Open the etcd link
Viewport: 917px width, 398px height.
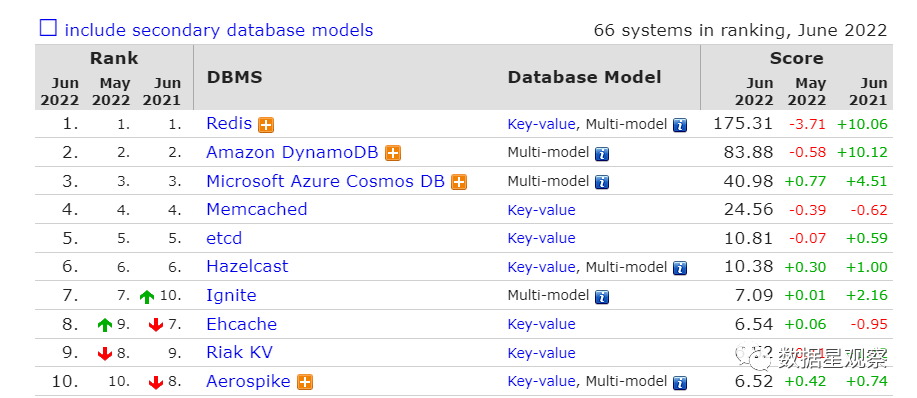click(224, 238)
